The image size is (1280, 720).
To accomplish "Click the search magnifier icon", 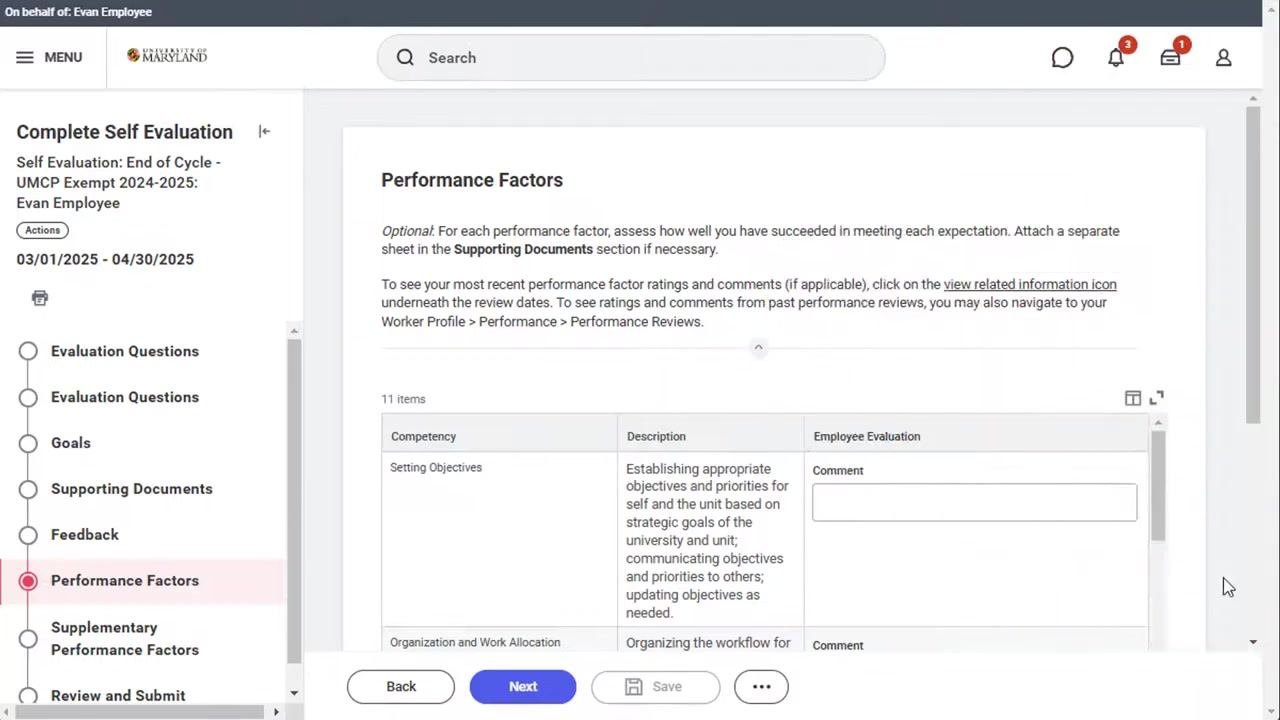I will tap(405, 57).
